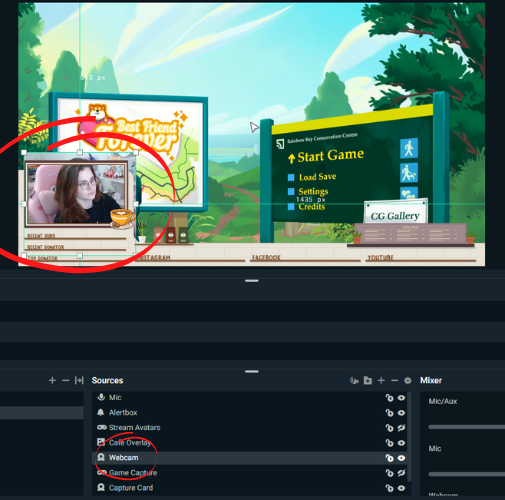Lock the Mic source
This screenshot has height=500, width=505.
389,398
